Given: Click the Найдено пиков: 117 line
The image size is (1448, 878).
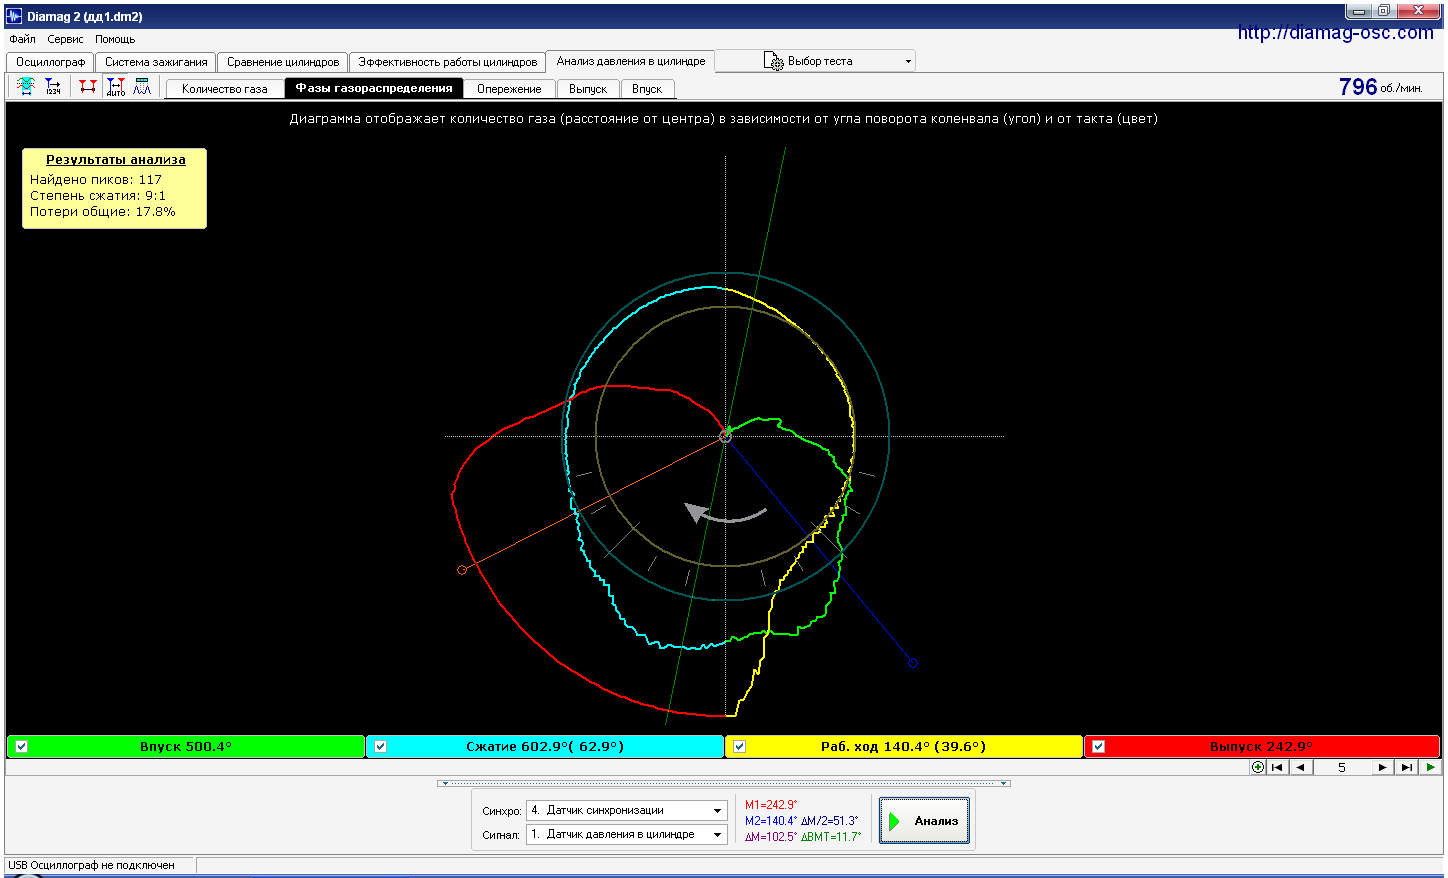Looking at the screenshot, I should coord(96,180).
